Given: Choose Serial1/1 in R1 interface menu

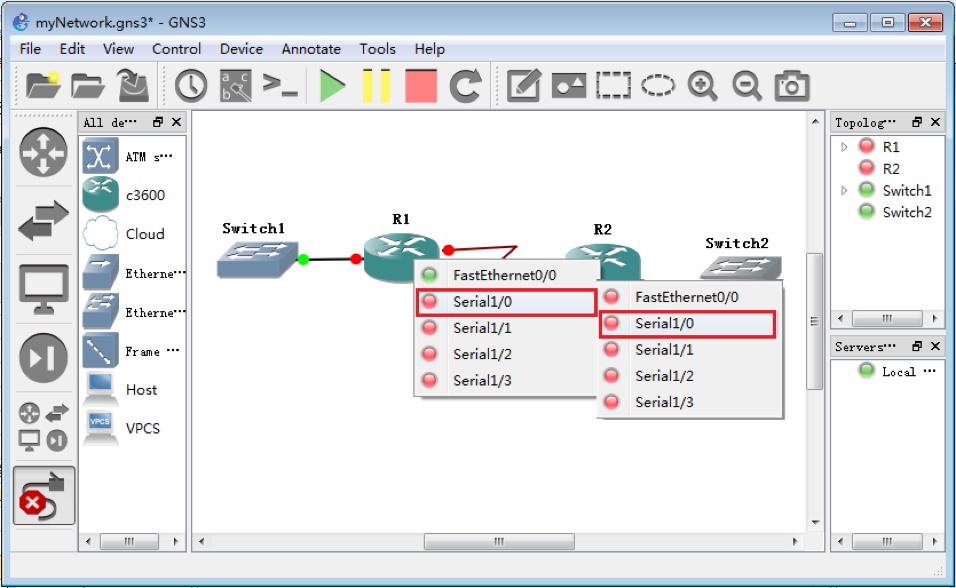Looking at the screenshot, I should click(x=505, y=328).
